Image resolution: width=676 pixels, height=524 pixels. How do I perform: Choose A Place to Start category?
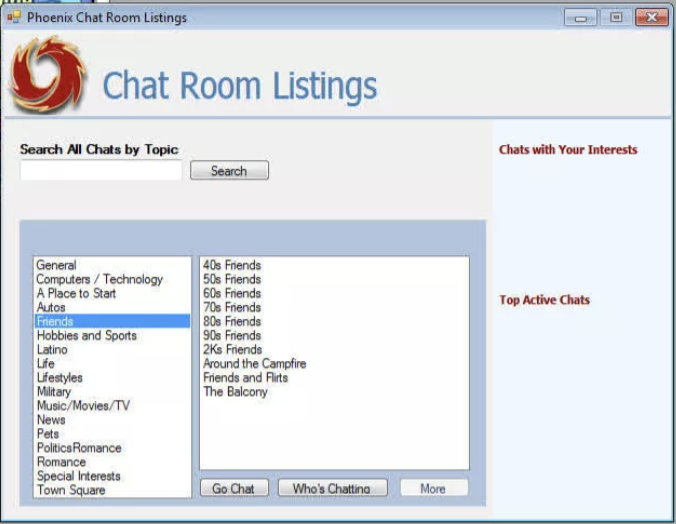[x=112, y=293]
